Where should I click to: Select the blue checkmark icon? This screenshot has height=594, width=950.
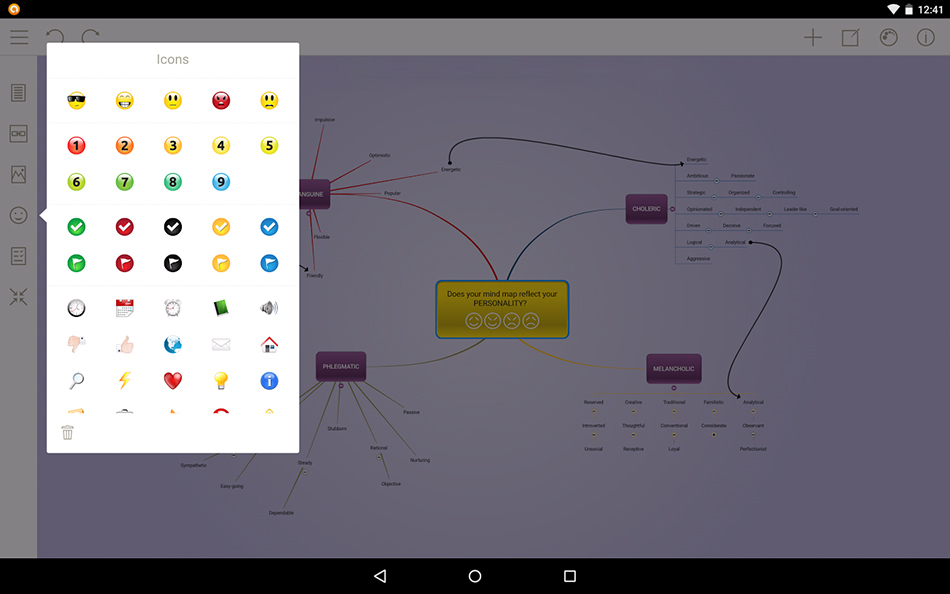tap(269, 227)
